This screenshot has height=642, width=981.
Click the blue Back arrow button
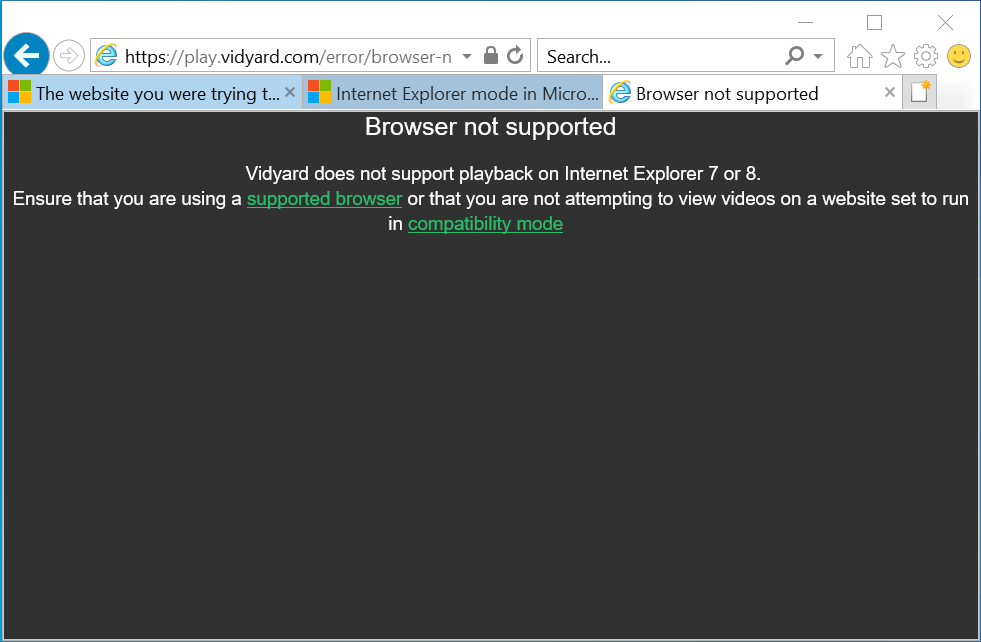pos(27,55)
